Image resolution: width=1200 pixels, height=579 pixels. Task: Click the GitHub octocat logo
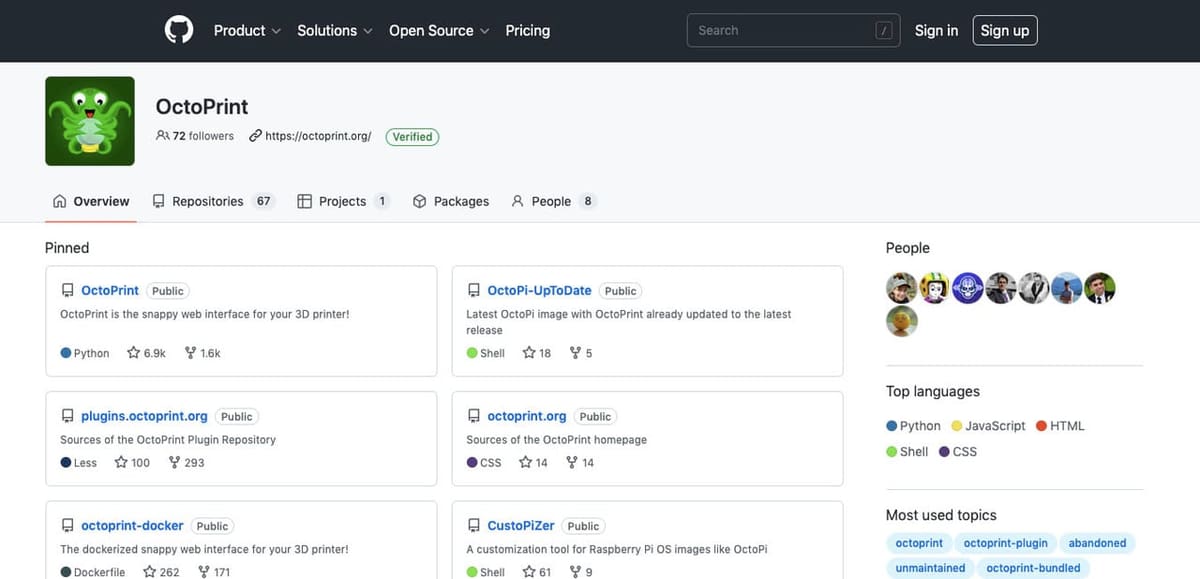coord(178,31)
